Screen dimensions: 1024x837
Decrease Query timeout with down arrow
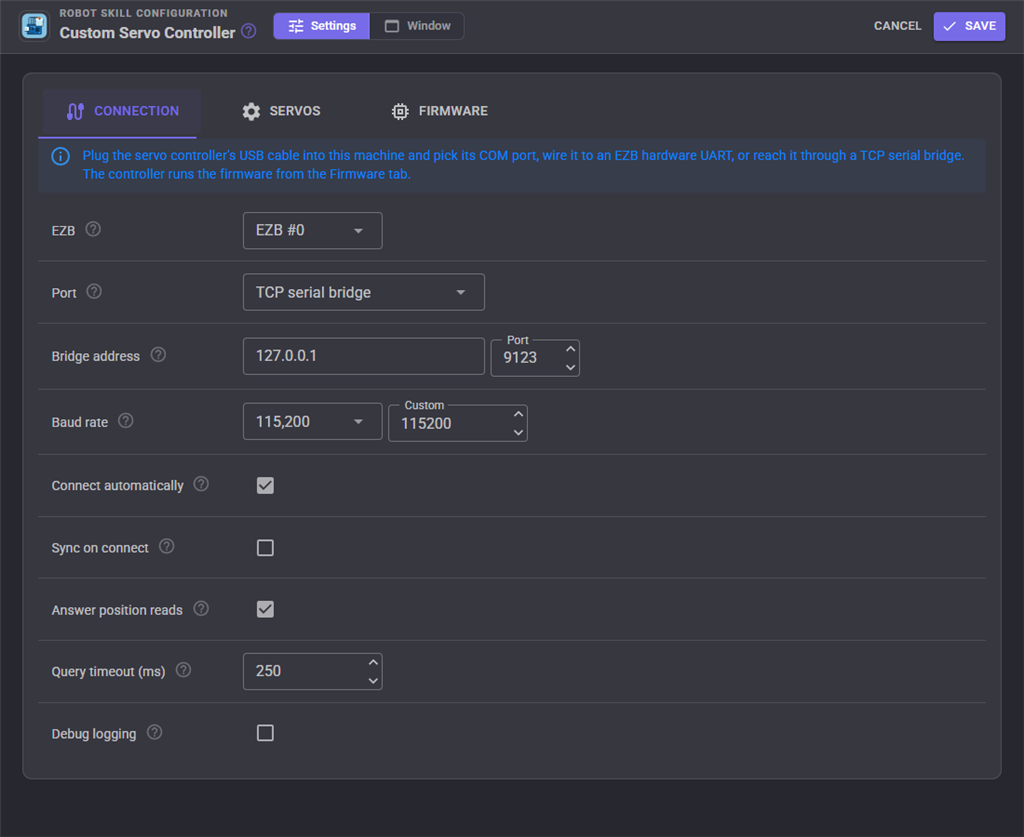pyautogui.click(x=373, y=681)
